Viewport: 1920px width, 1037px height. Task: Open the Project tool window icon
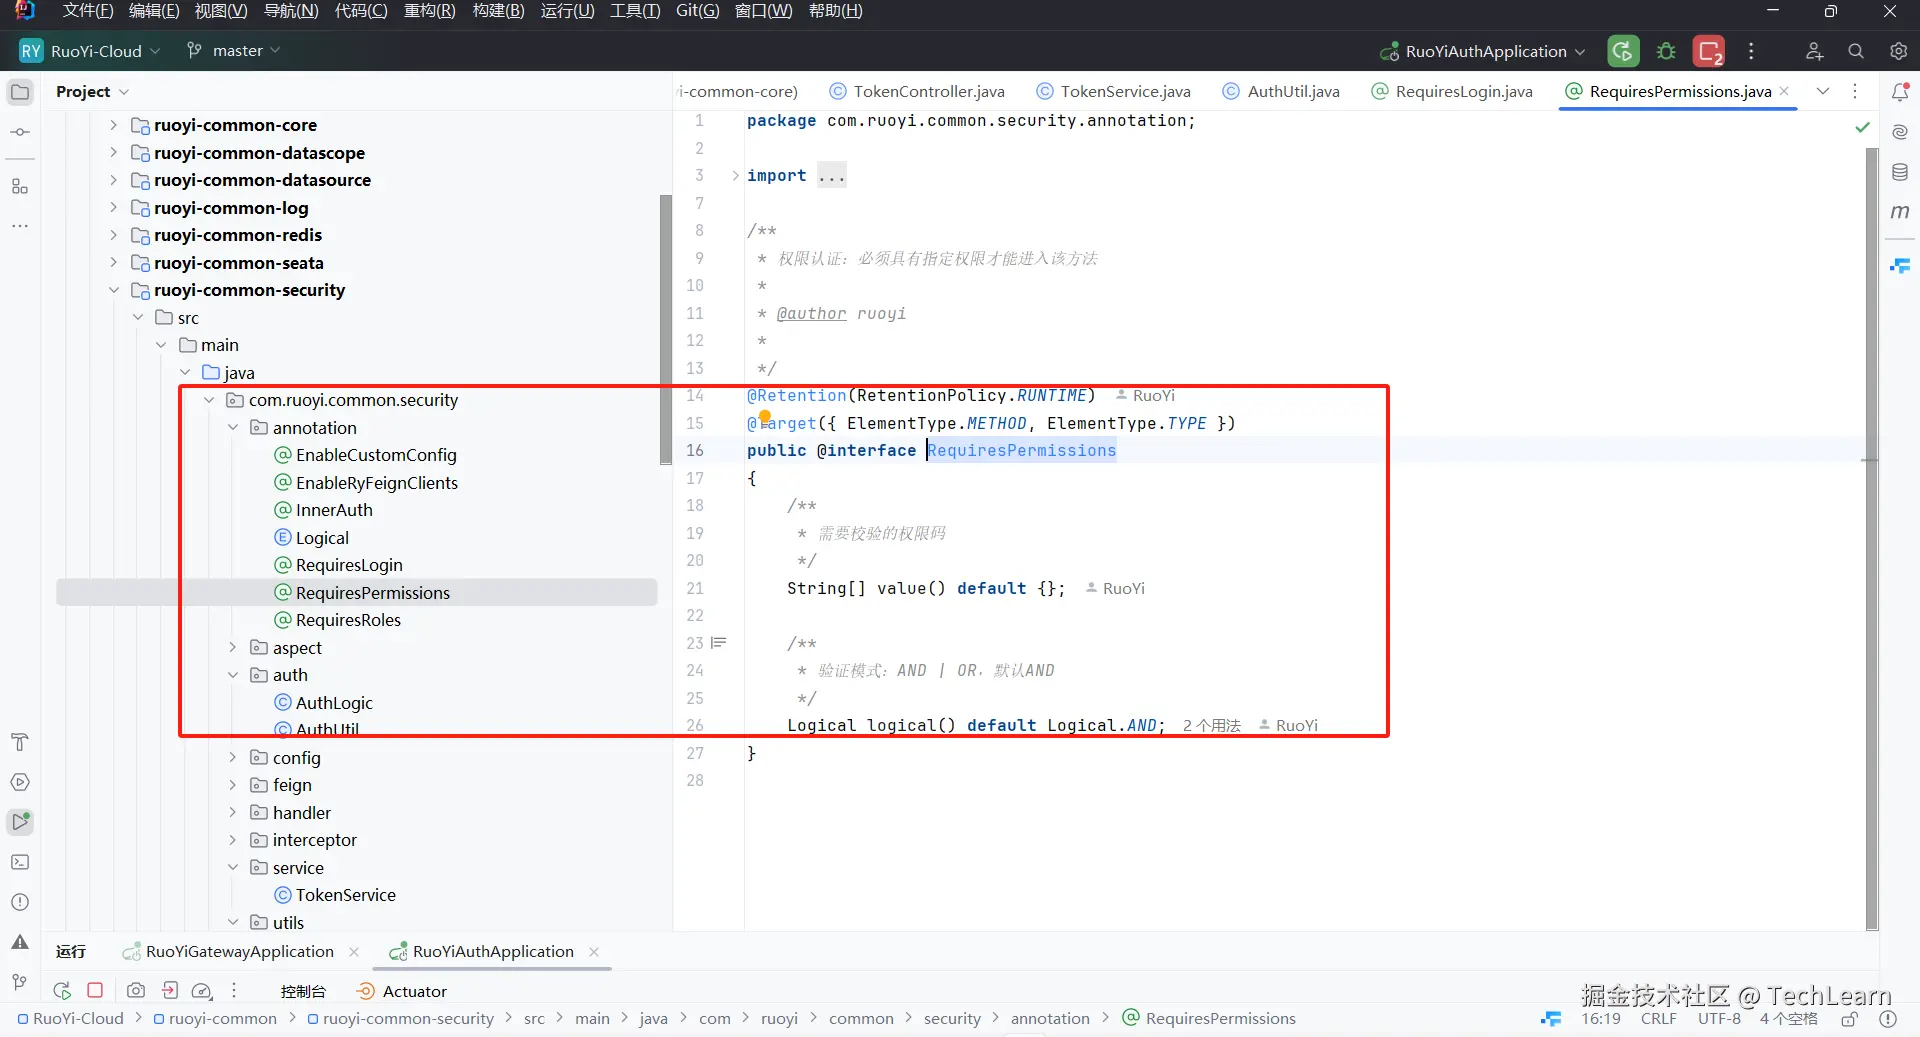[20, 92]
